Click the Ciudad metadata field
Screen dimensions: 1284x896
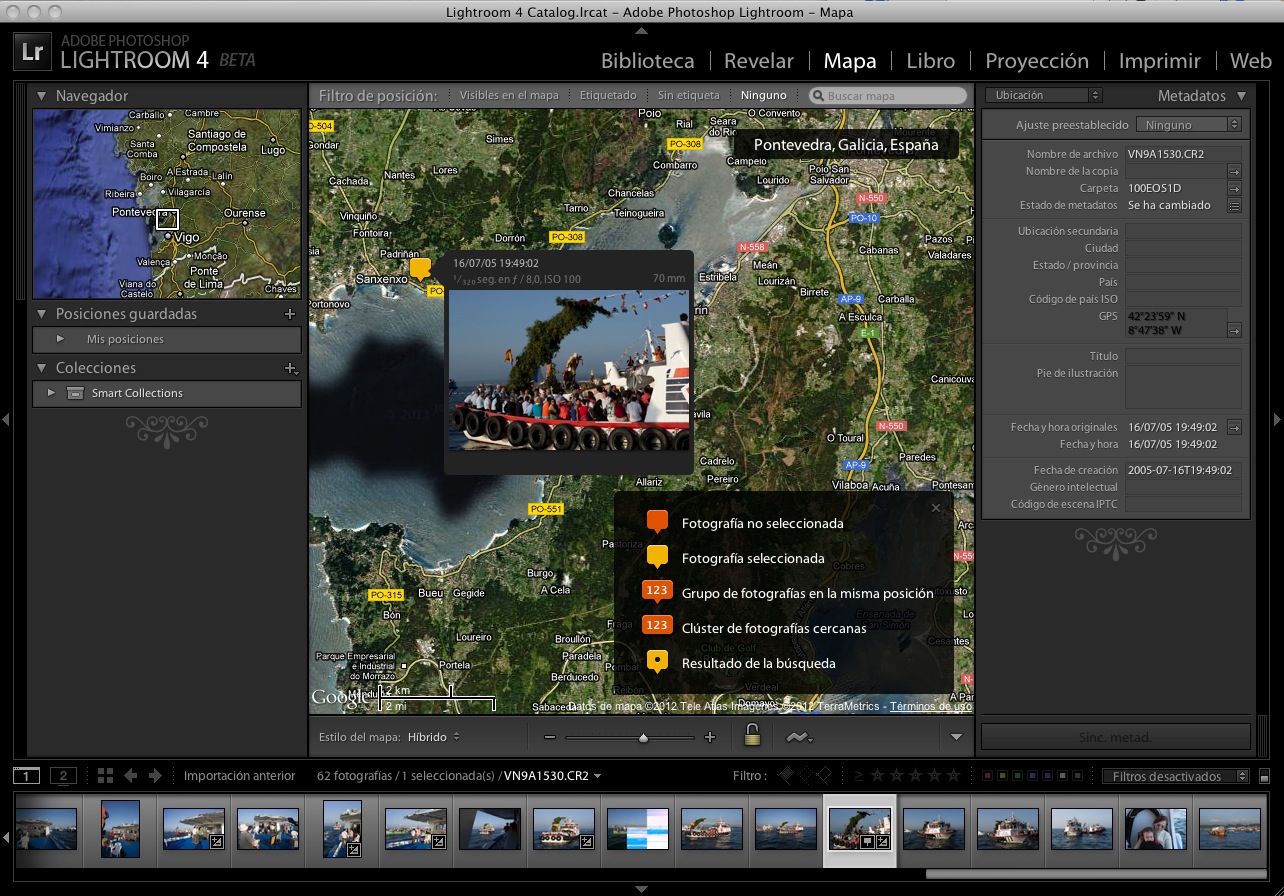[x=1183, y=248]
